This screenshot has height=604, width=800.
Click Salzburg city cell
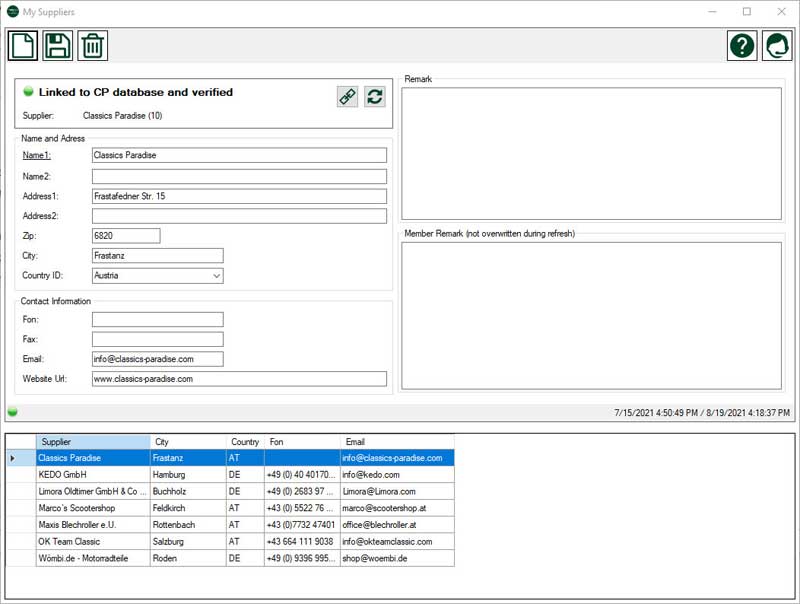point(188,542)
